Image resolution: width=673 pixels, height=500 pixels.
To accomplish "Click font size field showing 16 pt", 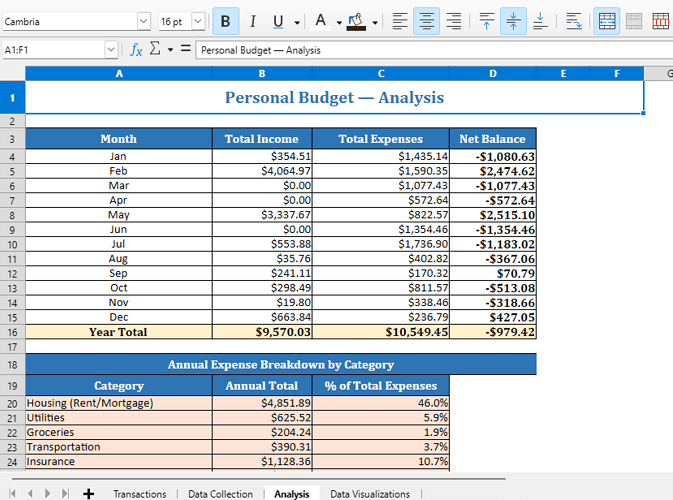I will tap(175, 21).
